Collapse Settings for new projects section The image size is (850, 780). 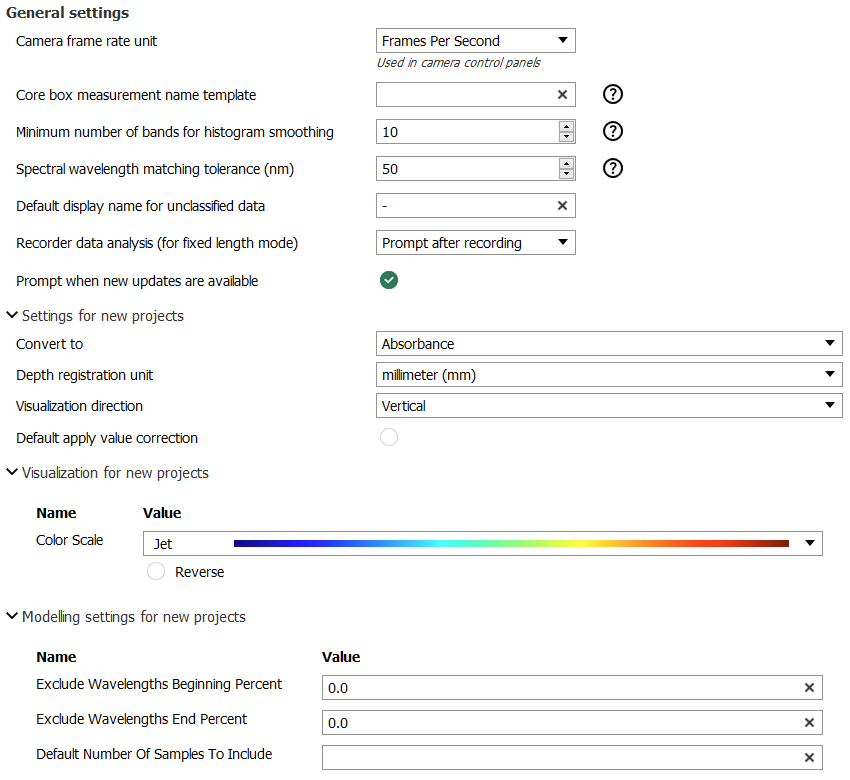point(12,315)
